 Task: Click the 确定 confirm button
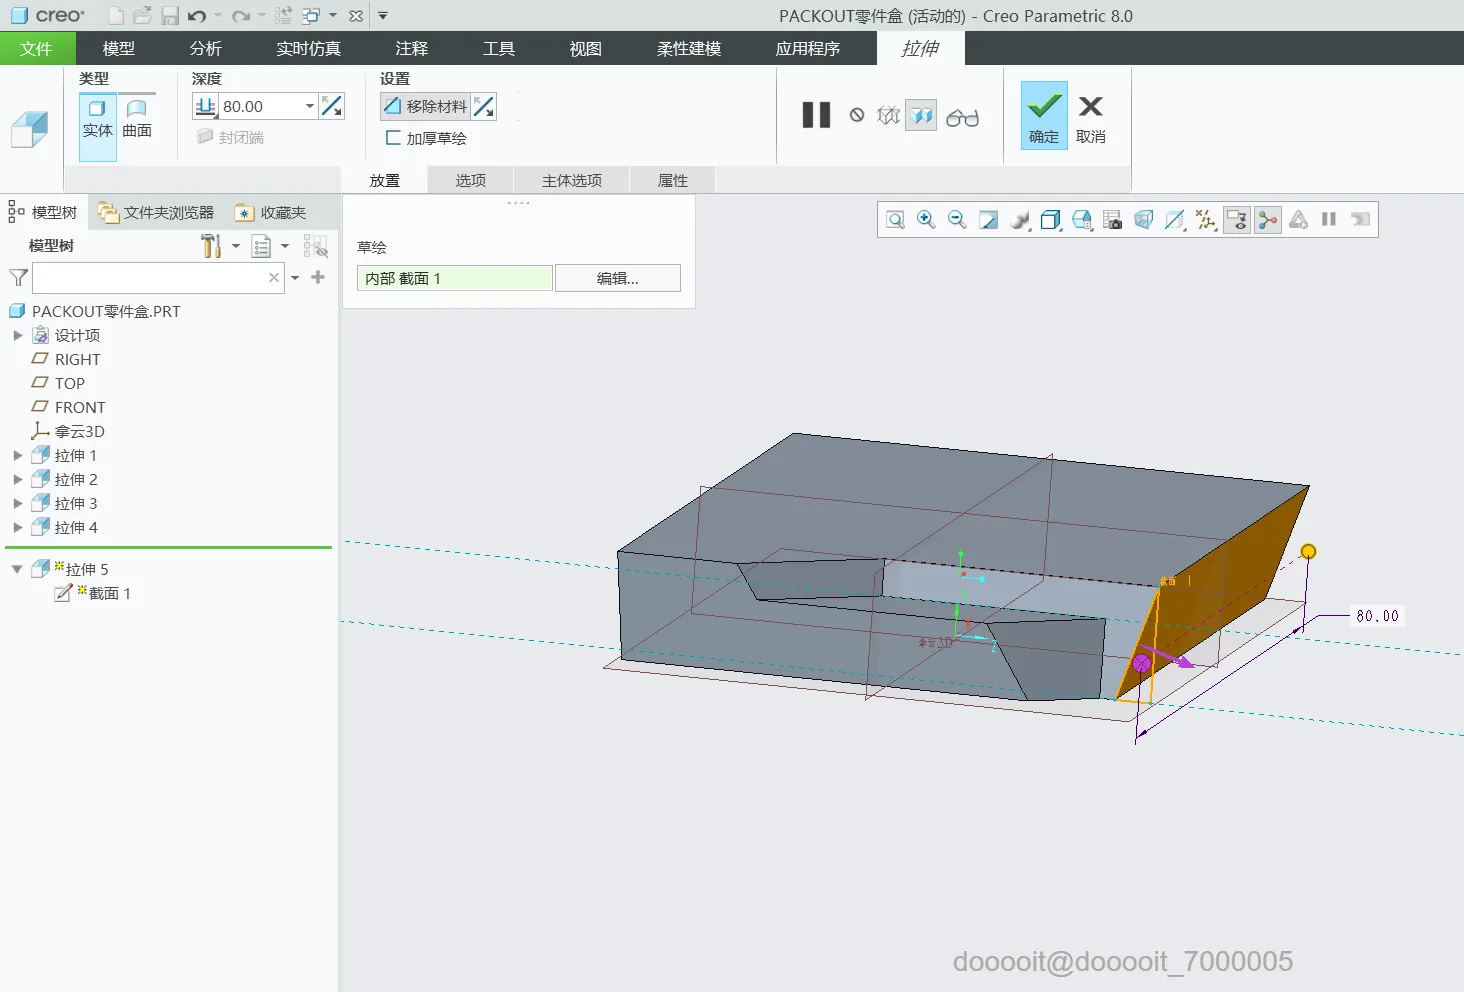click(x=1043, y=116)
